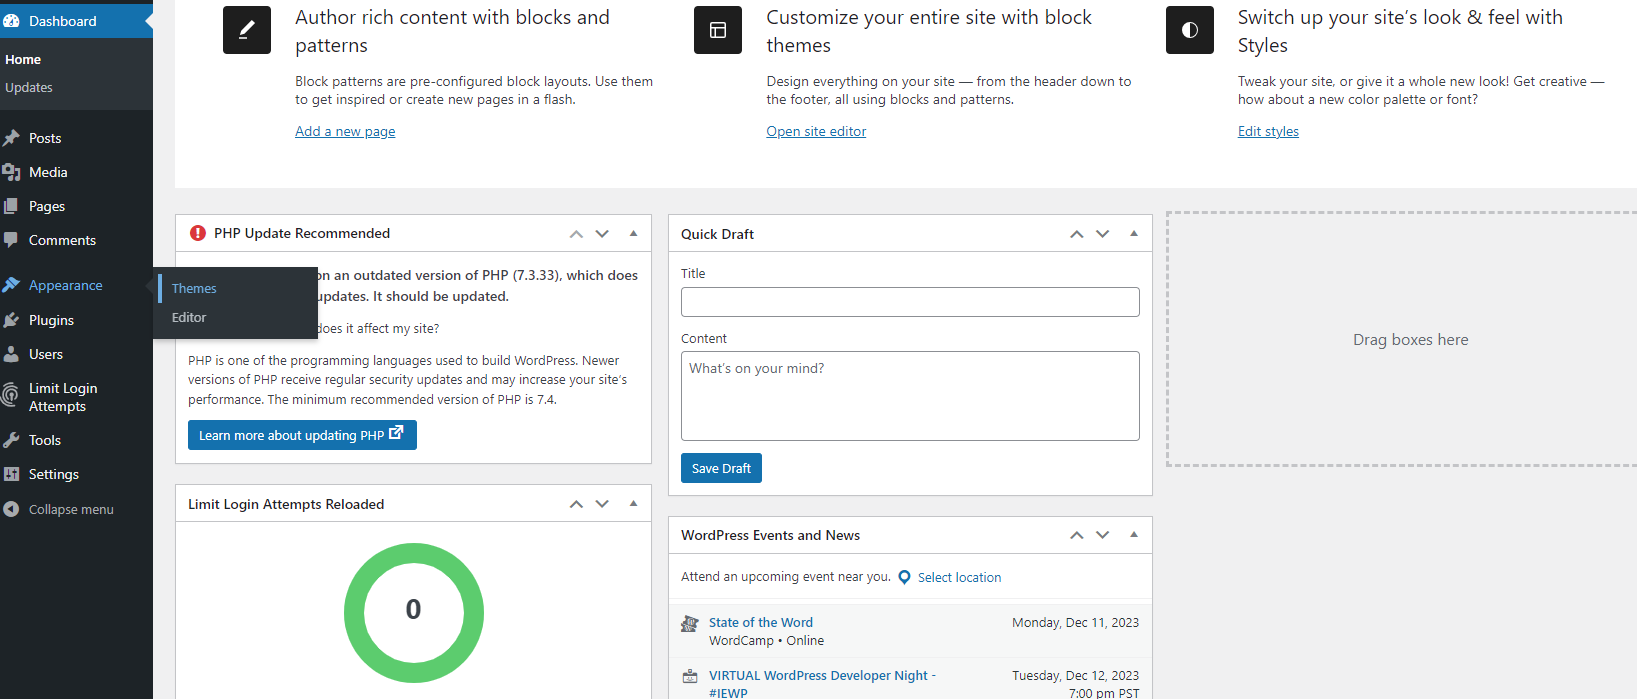Open the Edit styles link
The height and width of the screenshot is (699, 1637).
(1268, 131)
